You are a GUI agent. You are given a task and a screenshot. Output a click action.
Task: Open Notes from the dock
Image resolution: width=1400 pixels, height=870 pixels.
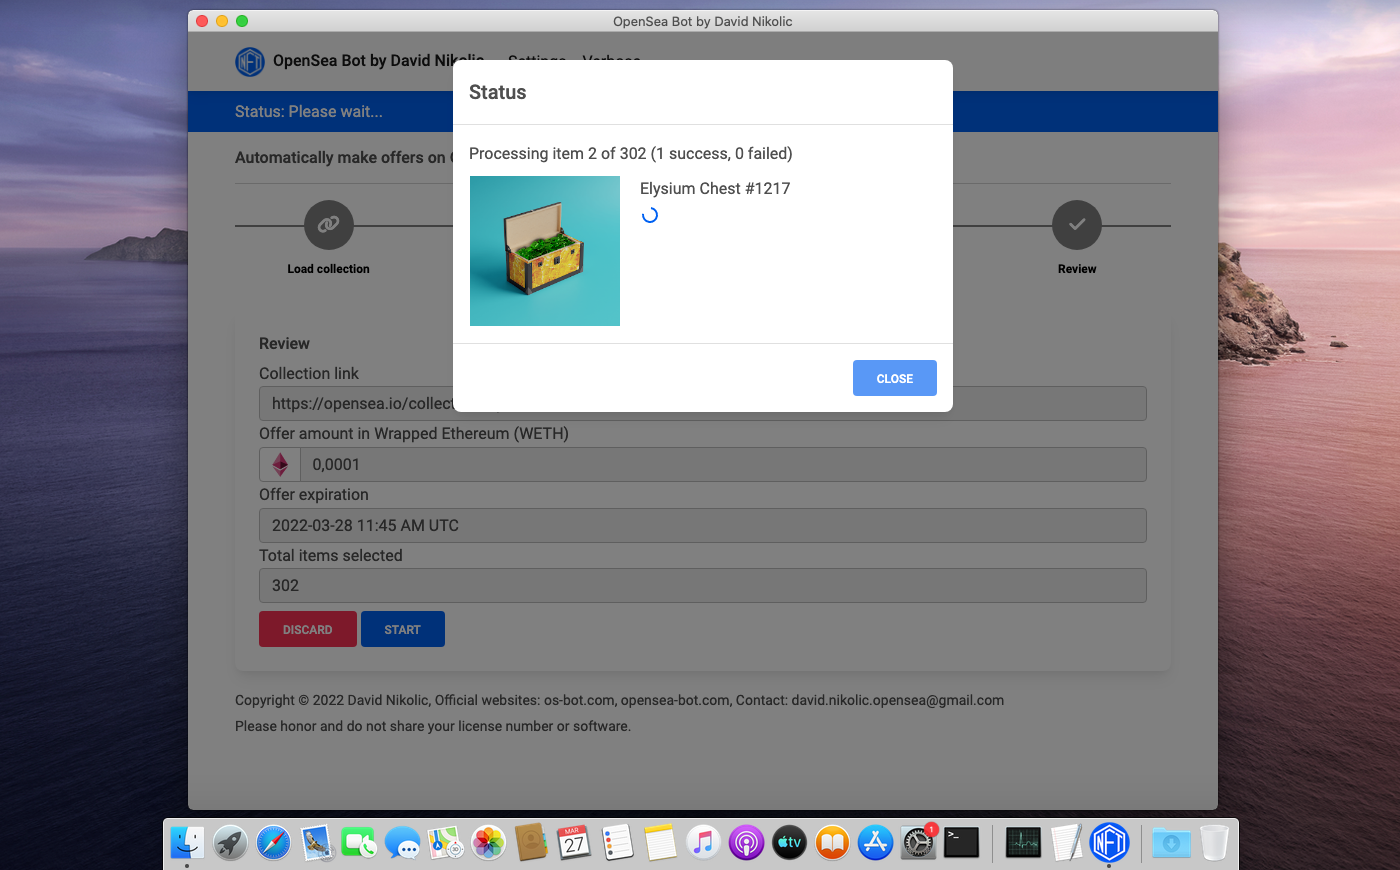pyautogui.click(x=660, y=843)
